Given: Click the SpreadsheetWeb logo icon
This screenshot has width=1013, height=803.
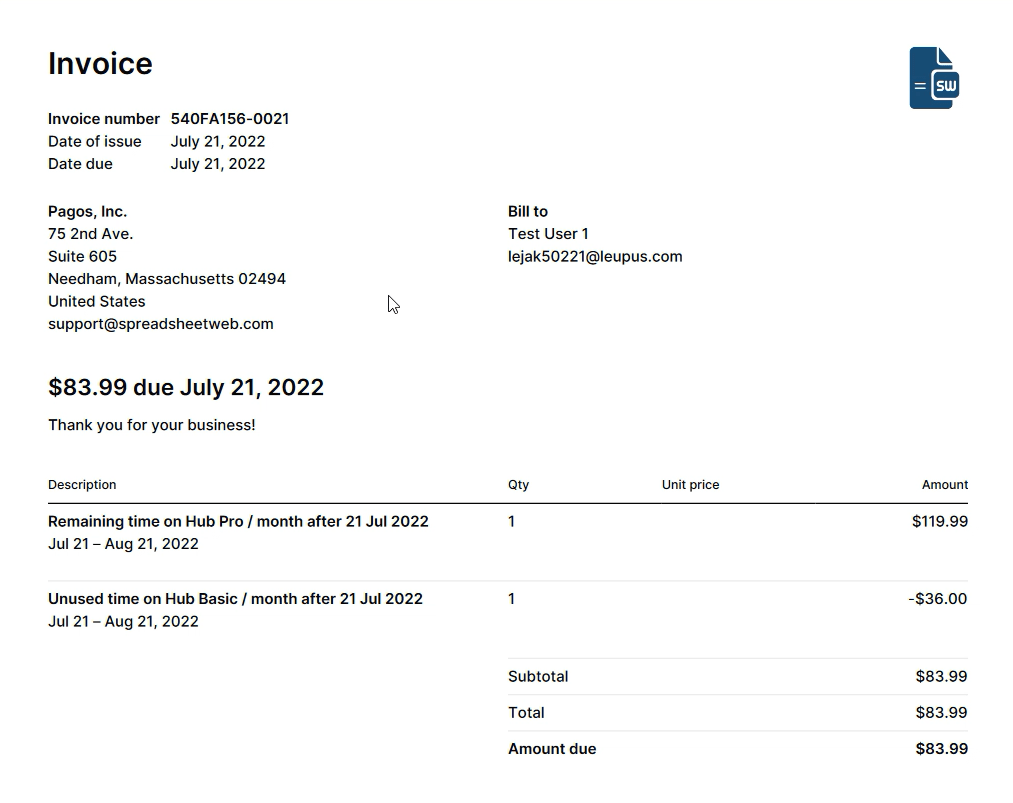Looking at the screenshot, I should click(934, 78).
